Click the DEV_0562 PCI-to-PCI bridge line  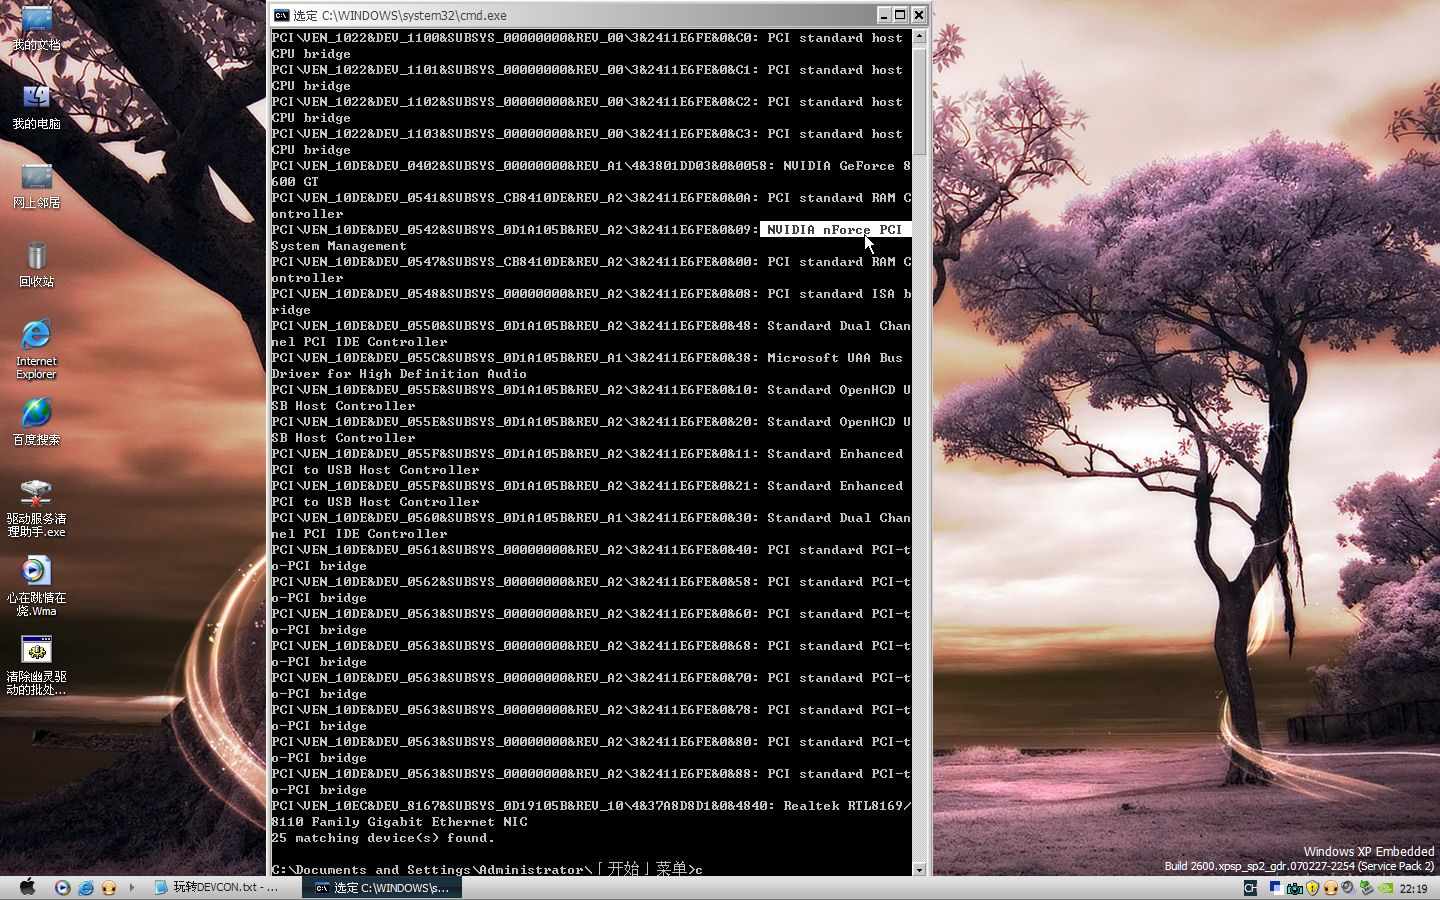coord(591,582)
